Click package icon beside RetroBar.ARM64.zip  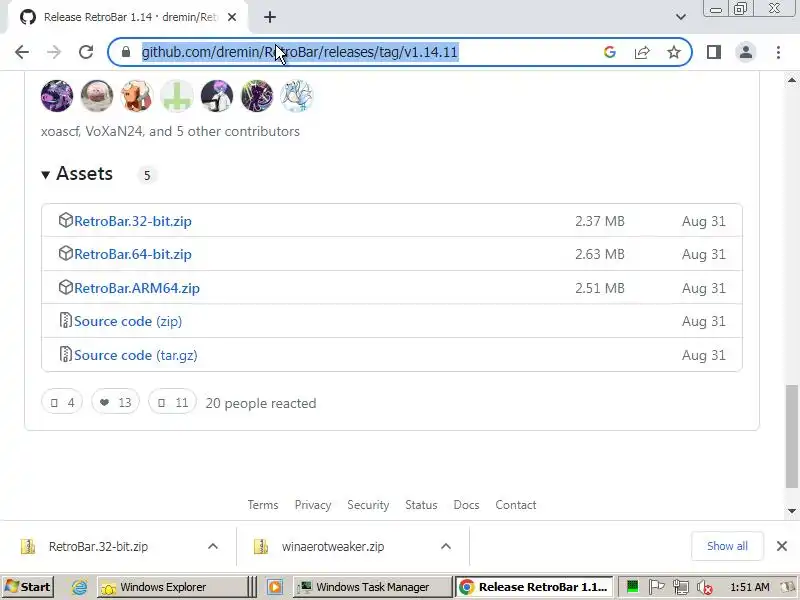tap(66, 287)
